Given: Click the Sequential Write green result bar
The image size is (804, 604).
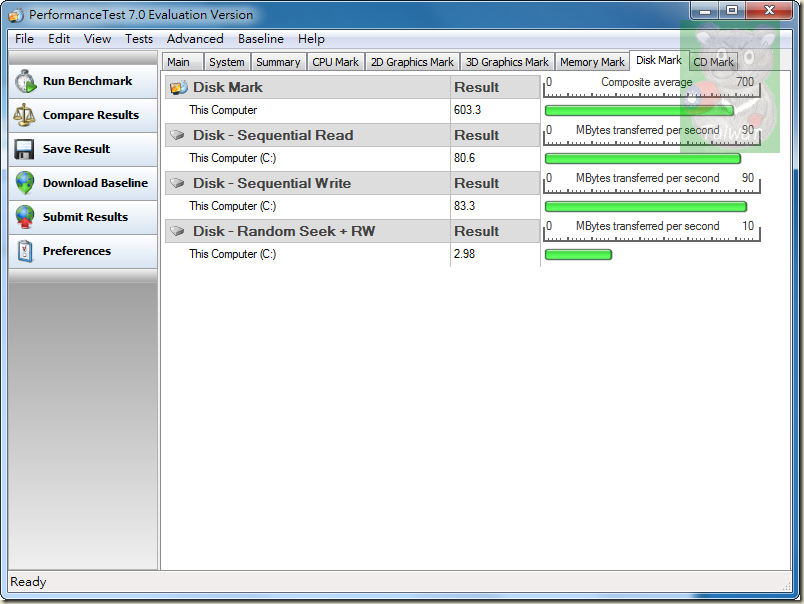Looking at the screenshot, I should pyautogui.click(x=646, y=207).
